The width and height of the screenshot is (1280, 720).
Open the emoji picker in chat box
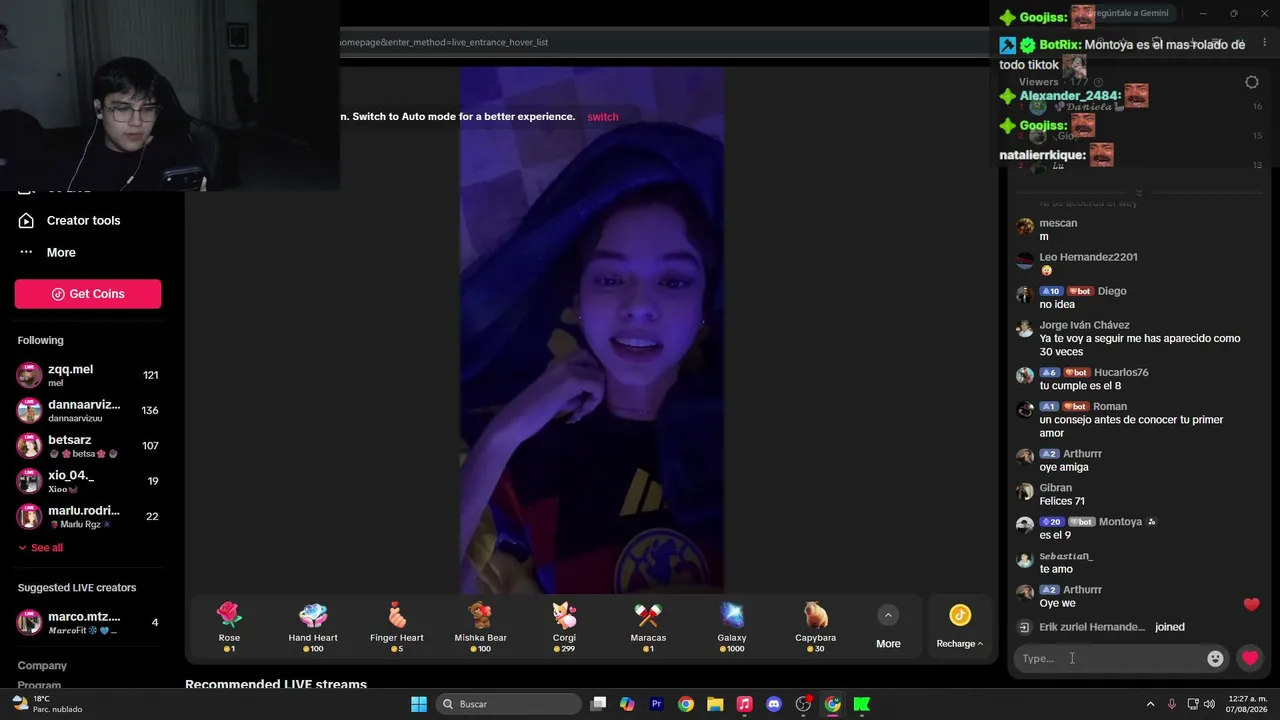pos(1215,658)
